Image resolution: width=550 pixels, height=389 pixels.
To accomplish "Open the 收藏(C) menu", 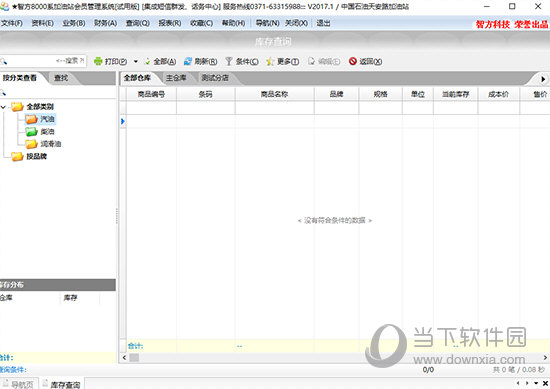I will [201, 23].
